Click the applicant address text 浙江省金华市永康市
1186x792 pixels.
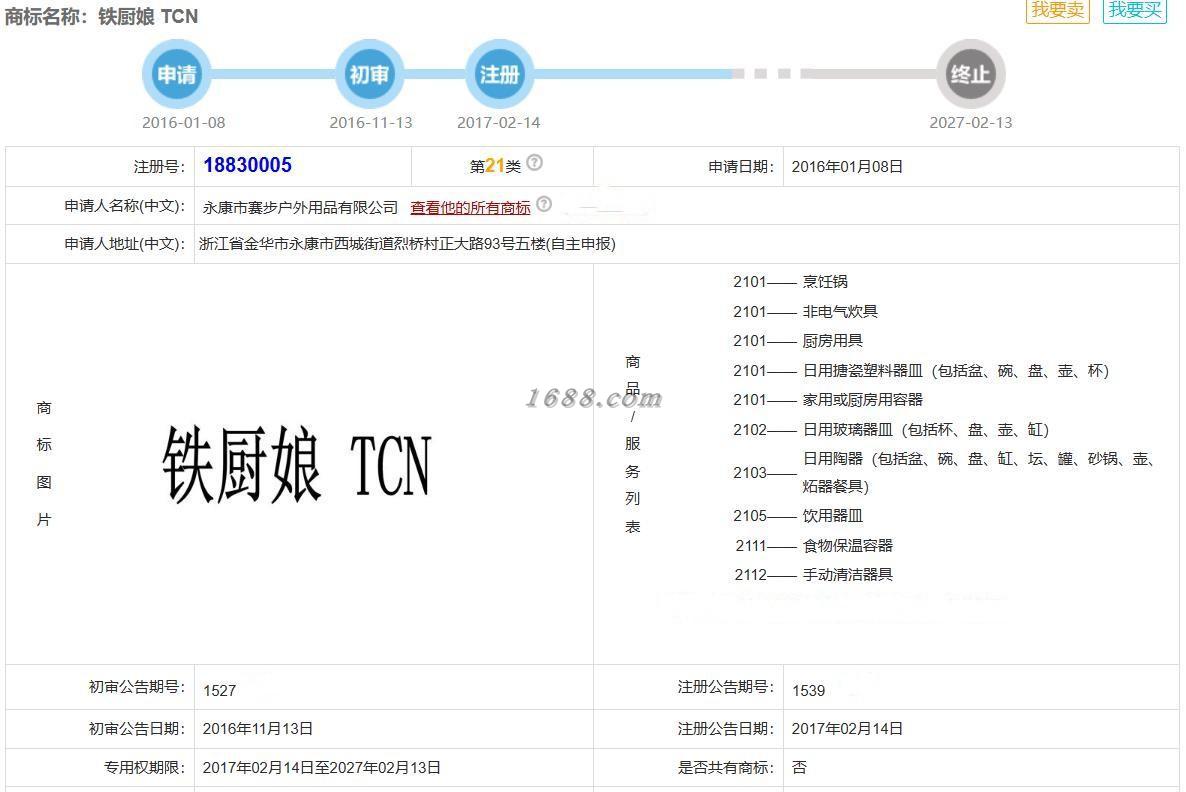point(266,244)
